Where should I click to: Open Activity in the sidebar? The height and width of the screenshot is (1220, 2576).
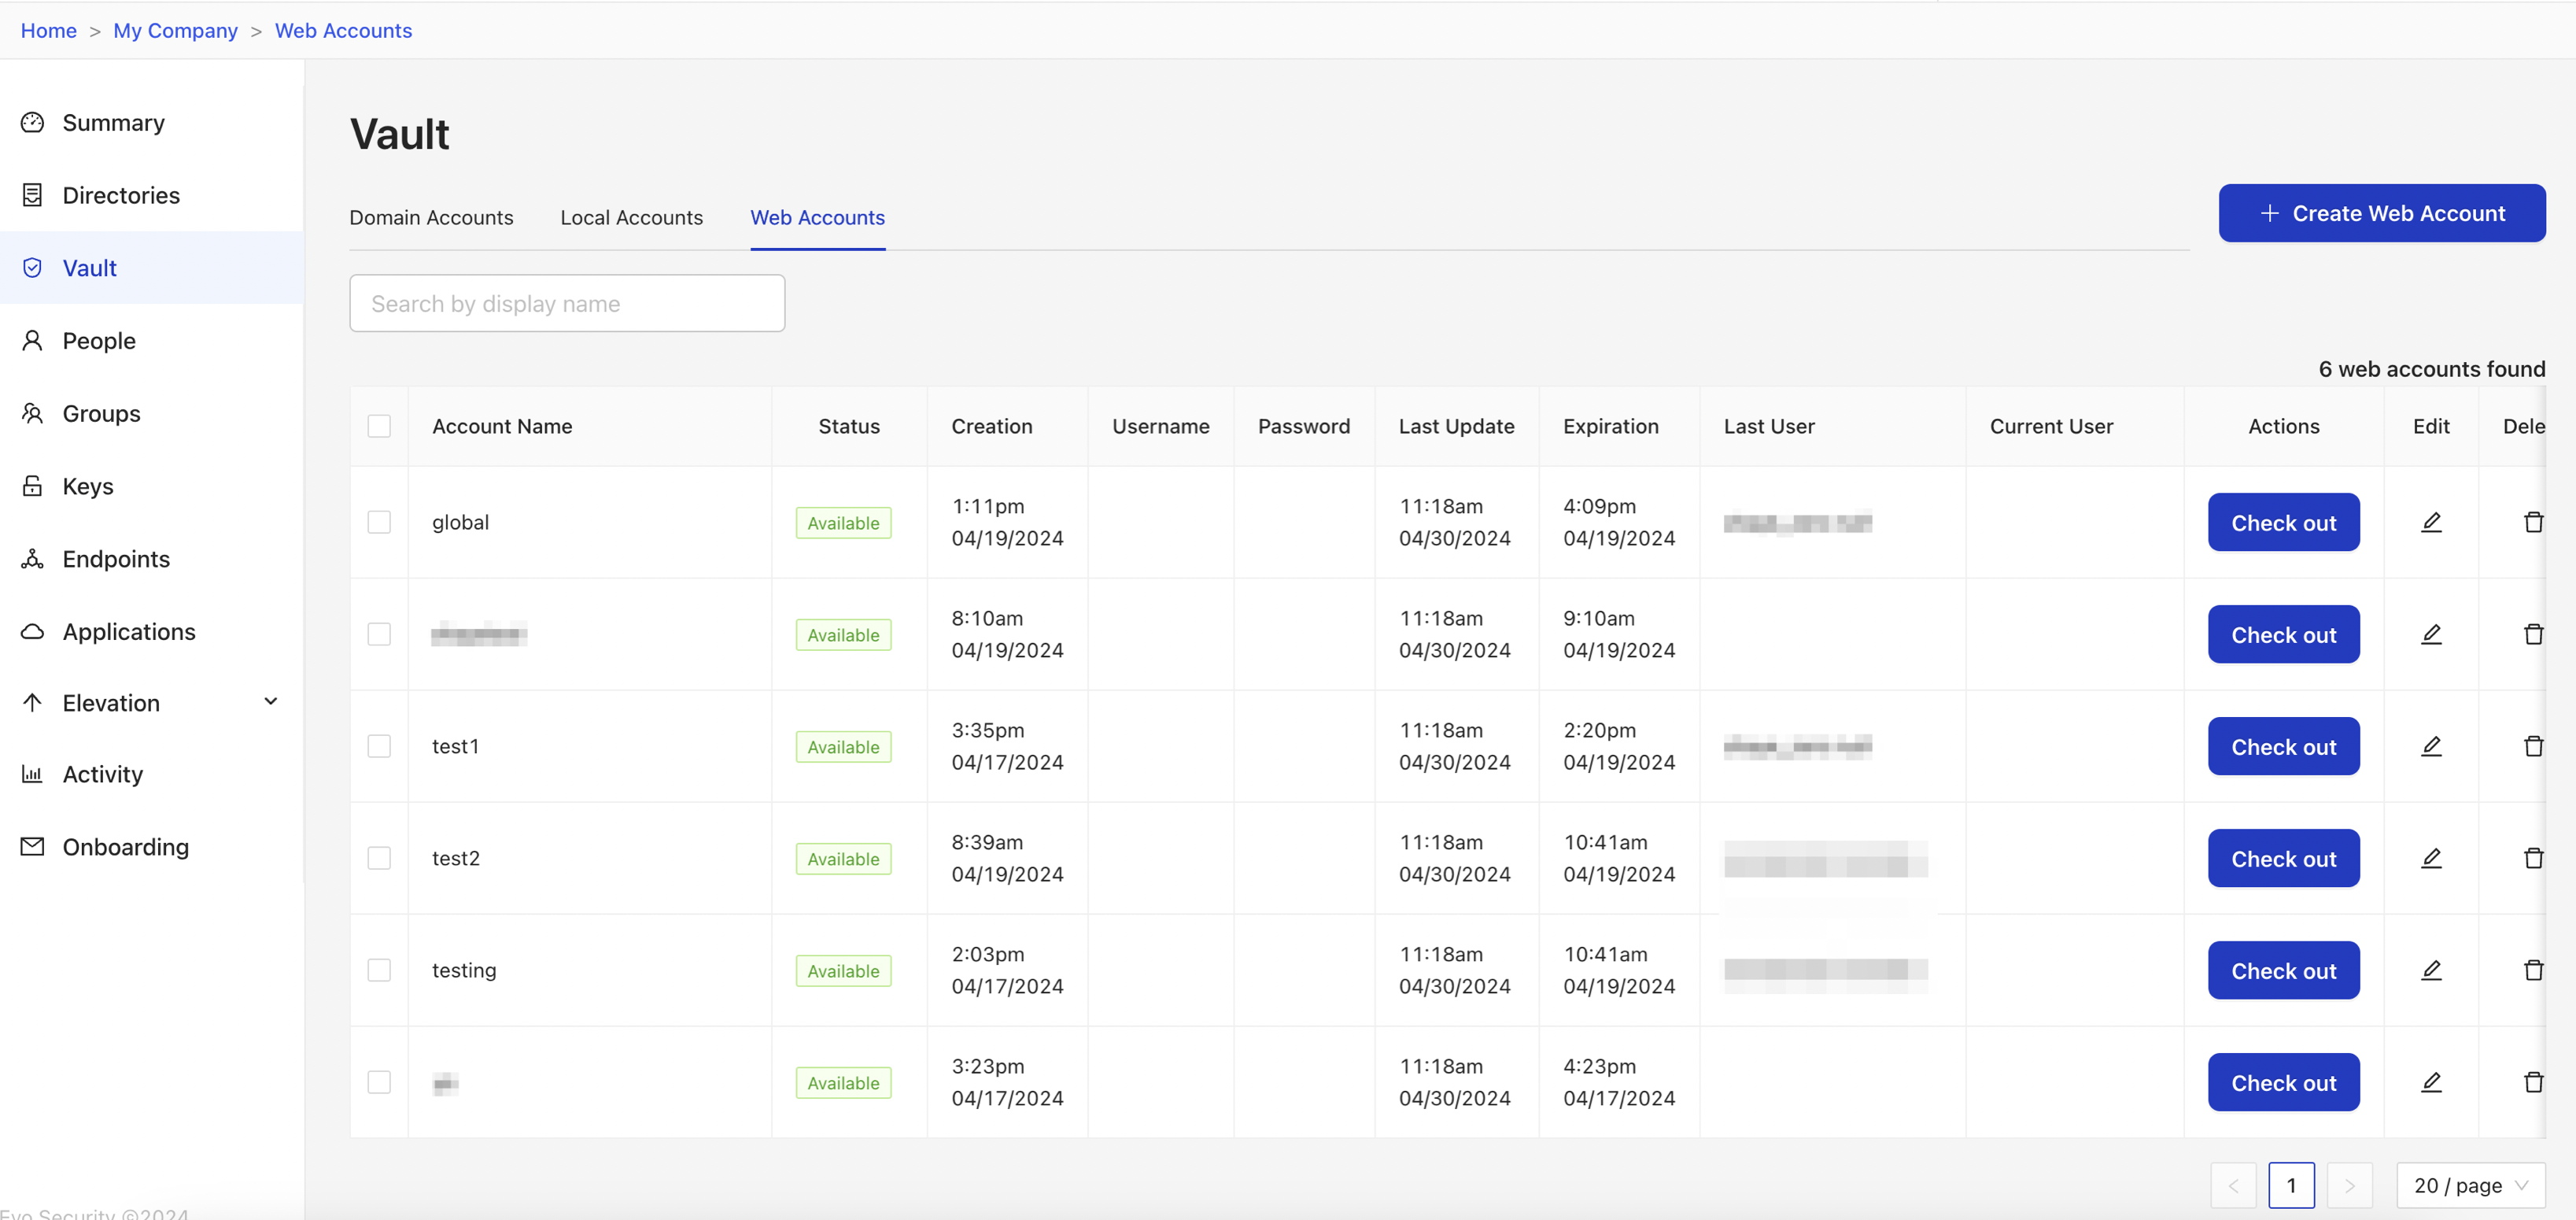pyautogui.click(x=152, y=774)
